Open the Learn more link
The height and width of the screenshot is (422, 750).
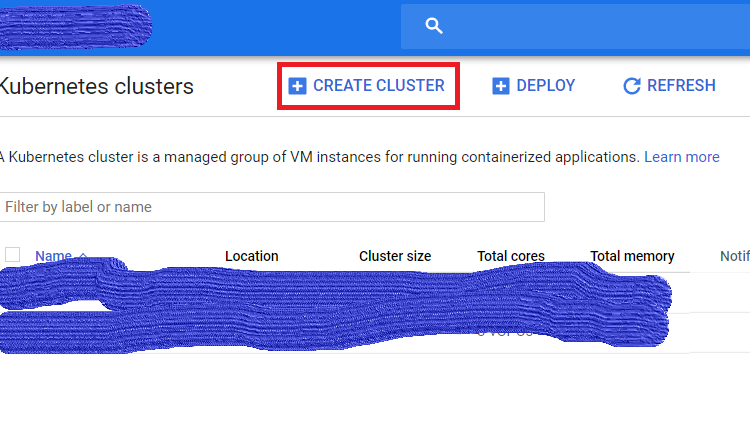pyautogui.click(x=682, y=157)
